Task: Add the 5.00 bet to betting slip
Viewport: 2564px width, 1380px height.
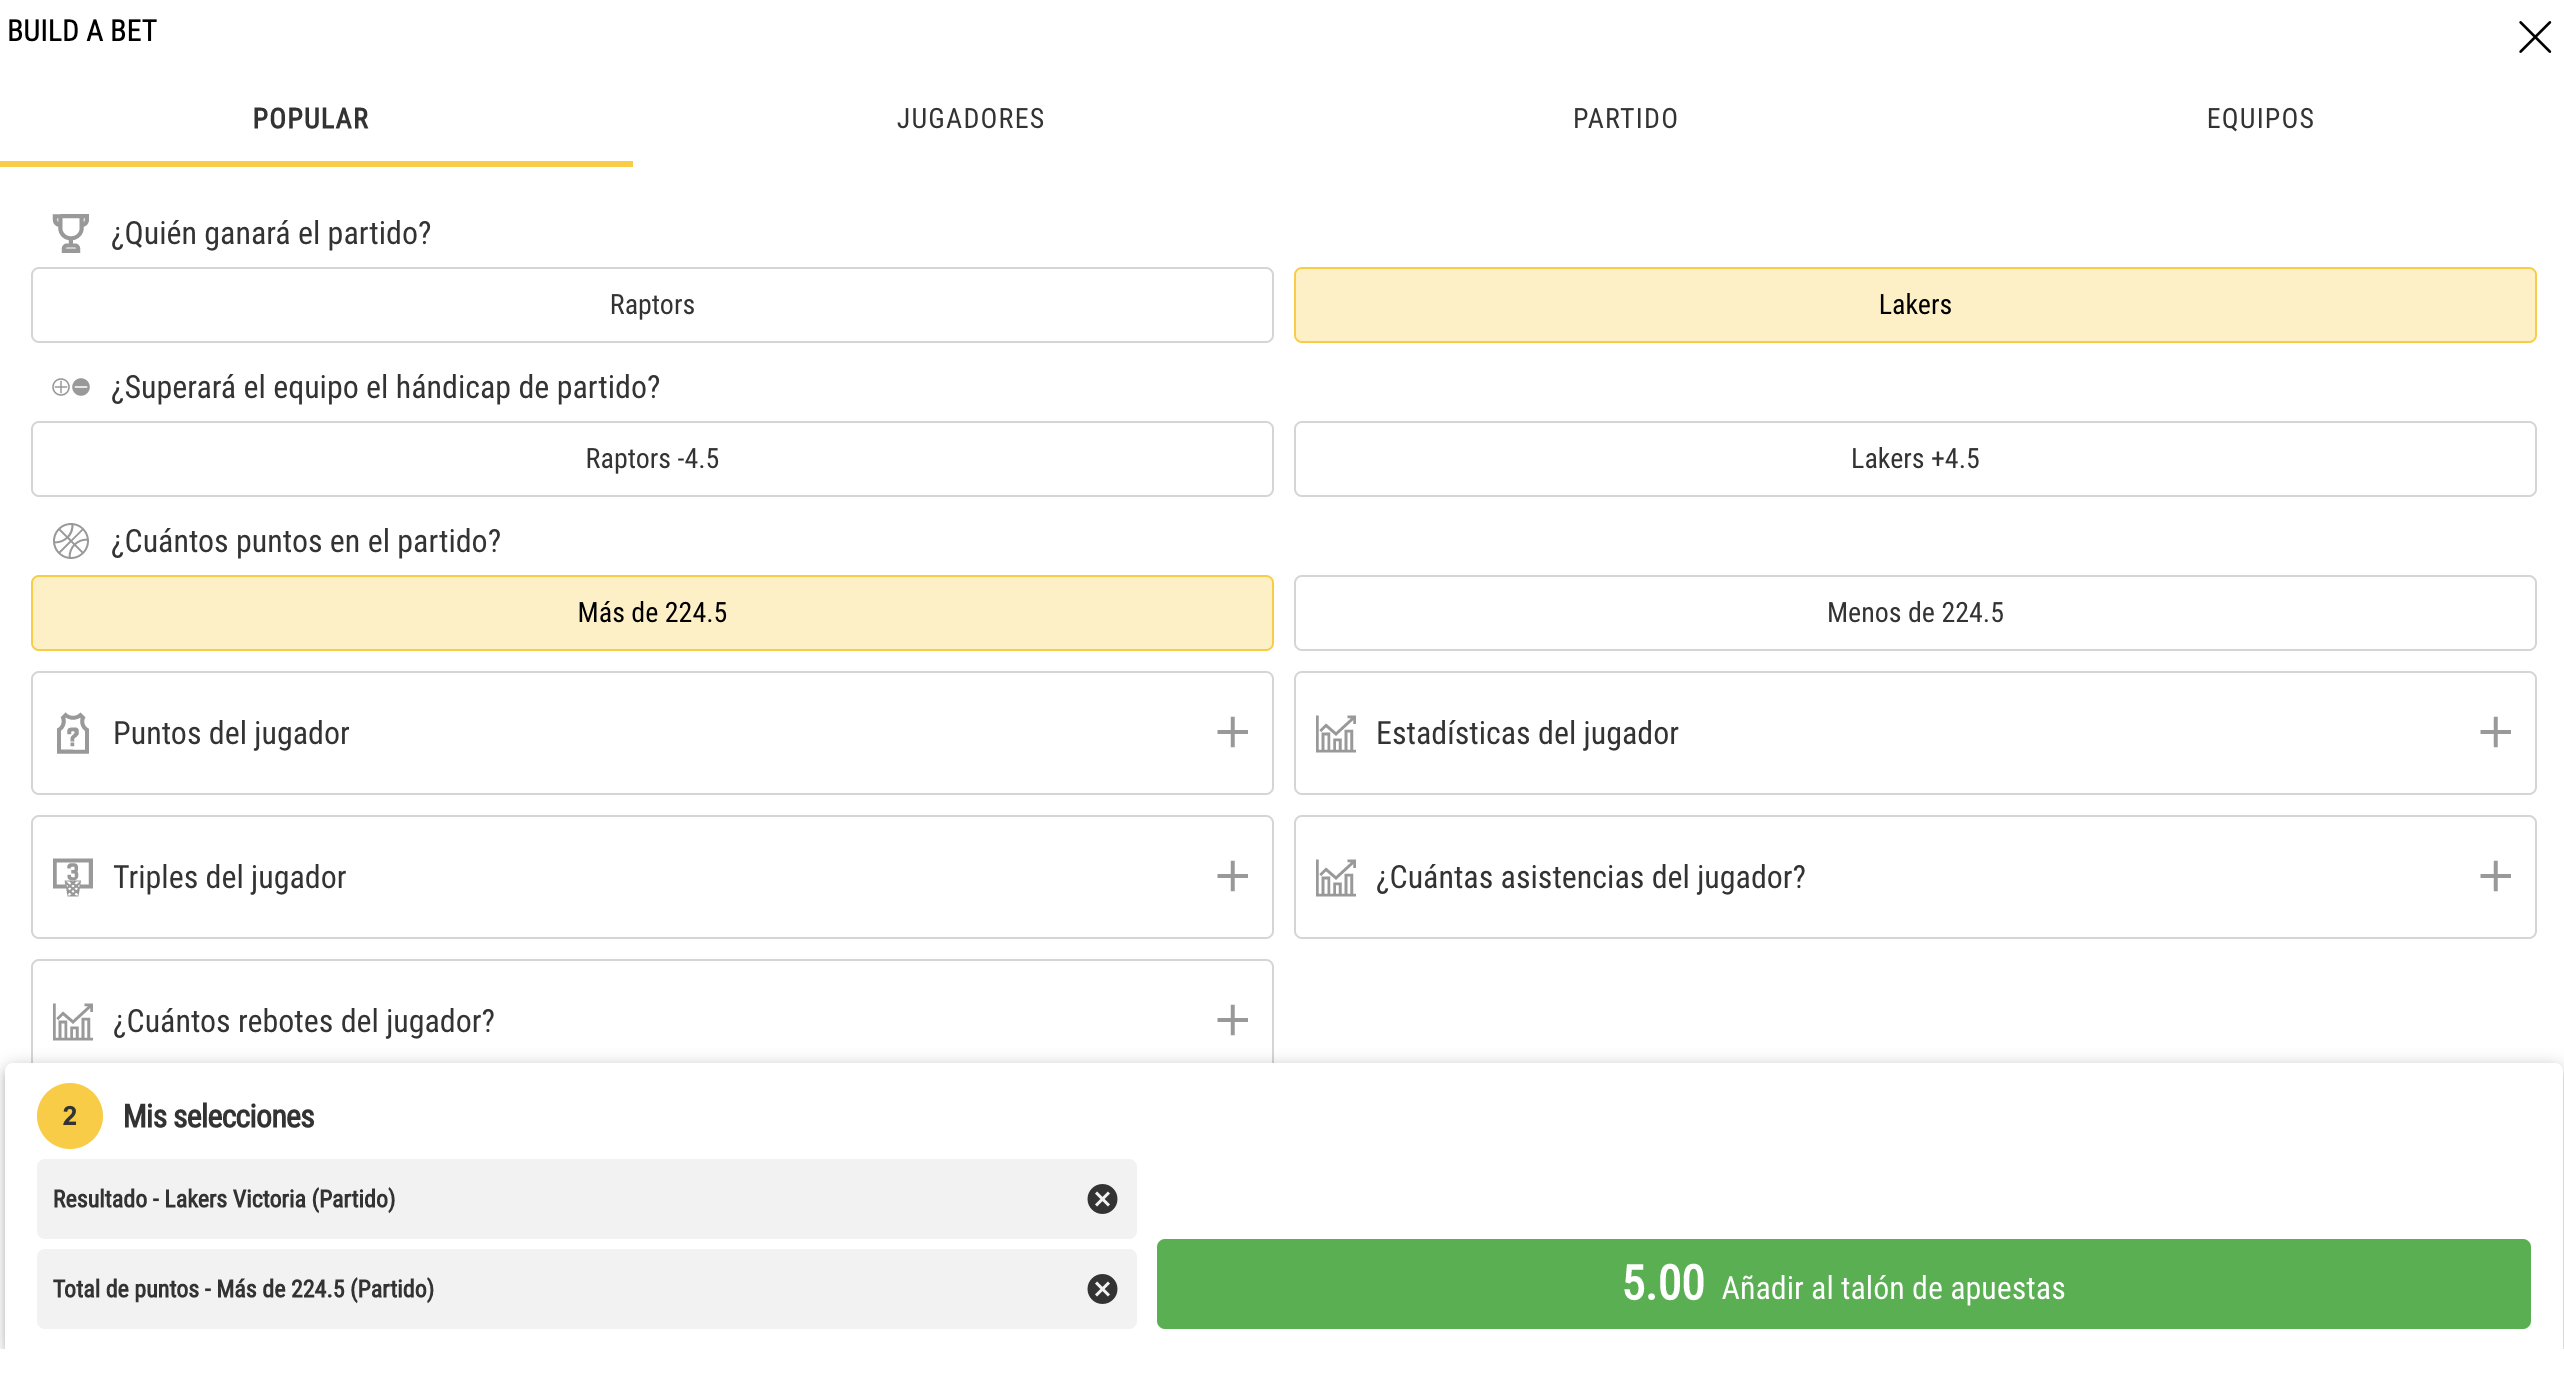Action: coord(1843,1284)
